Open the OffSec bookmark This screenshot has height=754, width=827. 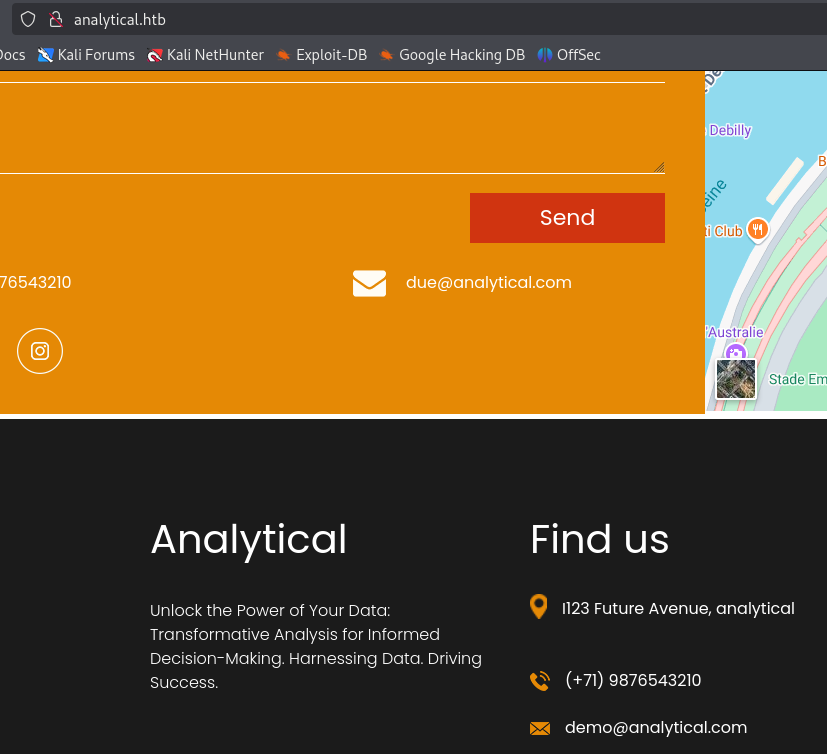[569, 55]
